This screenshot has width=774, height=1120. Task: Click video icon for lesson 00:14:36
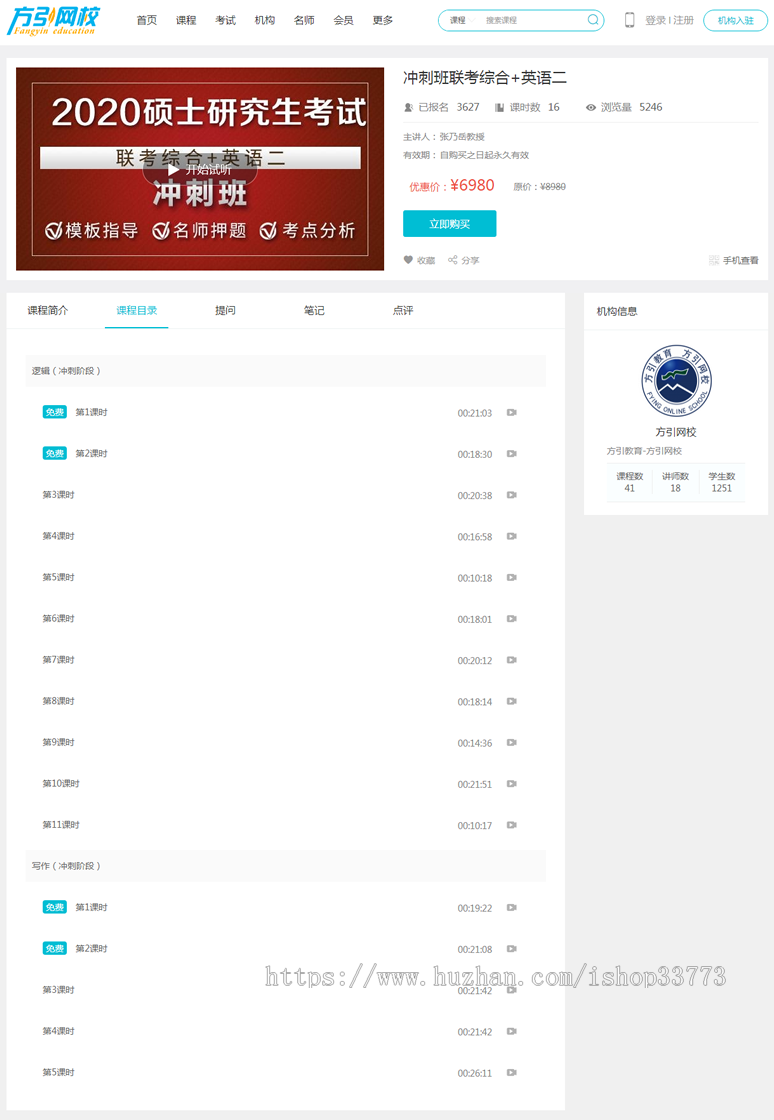click(512, 743)
